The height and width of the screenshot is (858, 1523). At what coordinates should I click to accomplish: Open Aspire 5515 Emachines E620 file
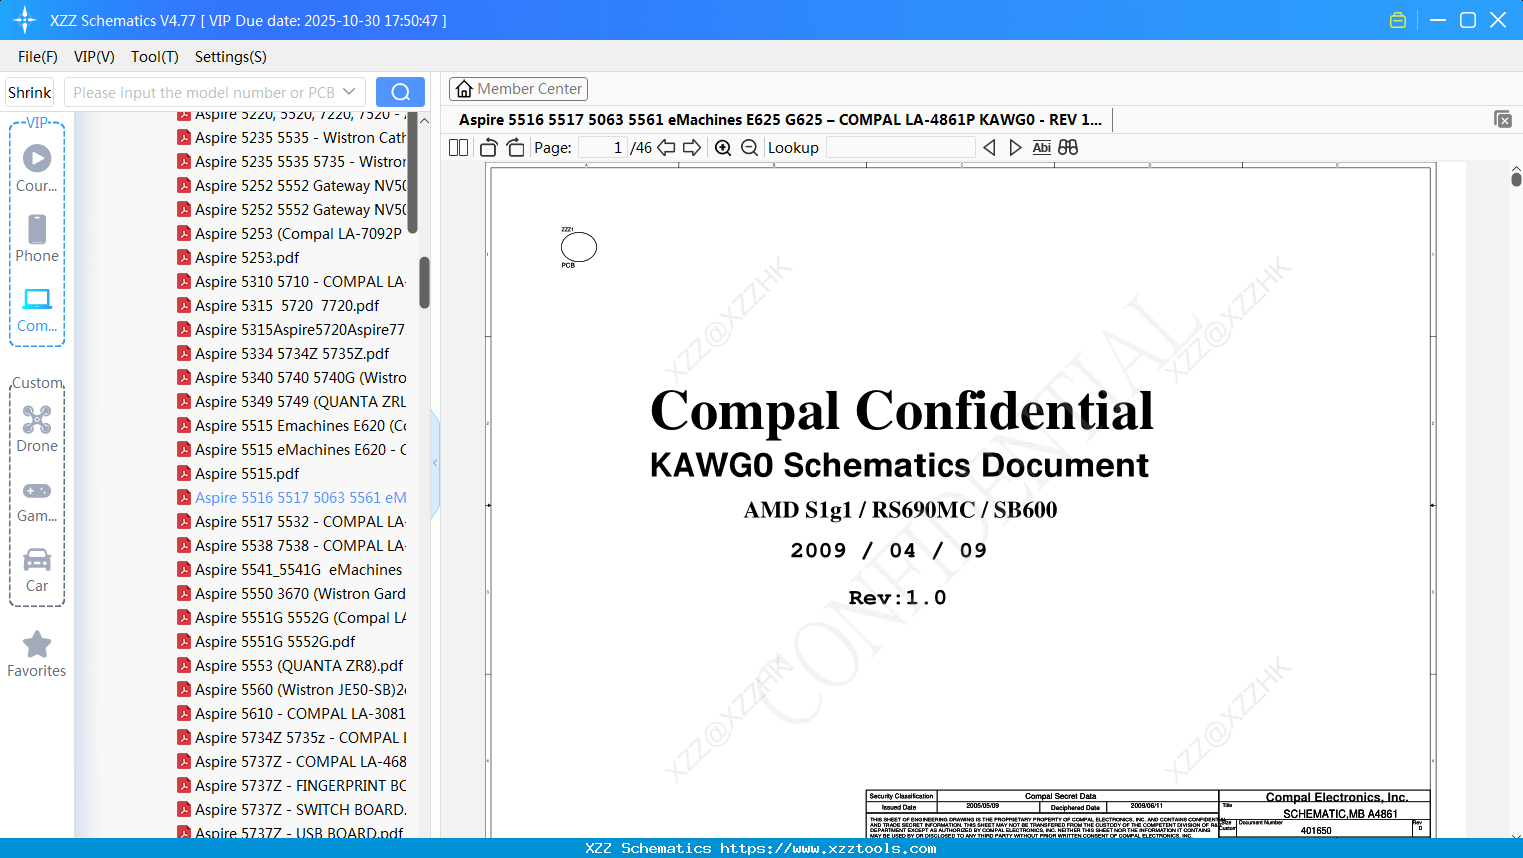point(291,426)
